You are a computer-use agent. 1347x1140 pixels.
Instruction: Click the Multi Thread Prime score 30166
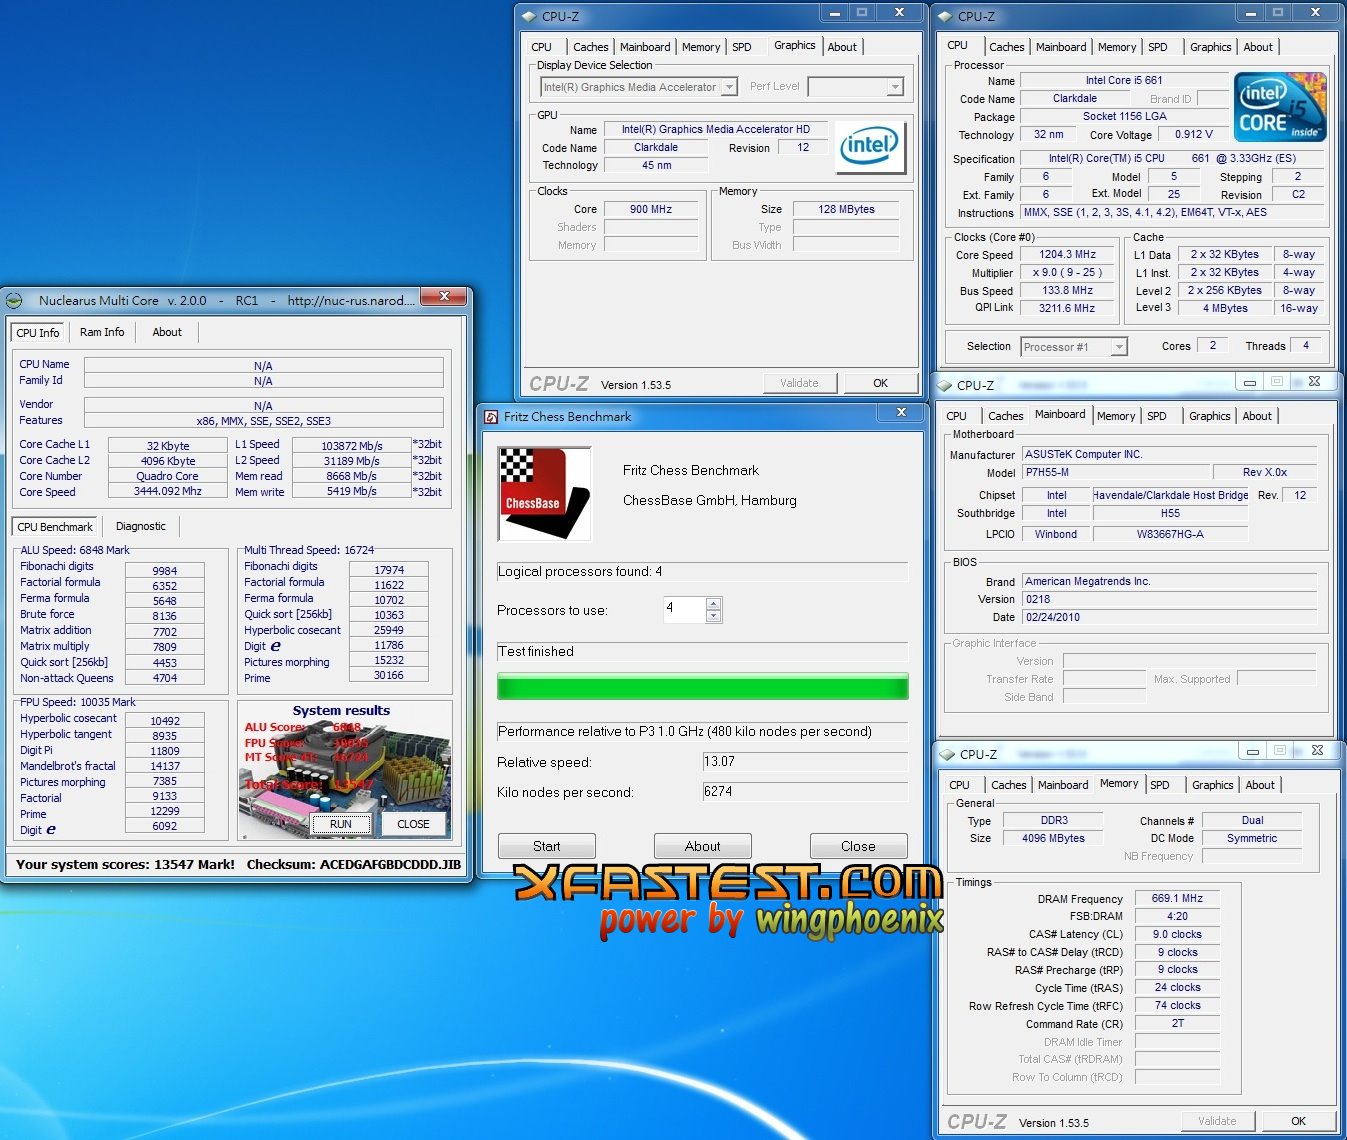pos(389,675)
